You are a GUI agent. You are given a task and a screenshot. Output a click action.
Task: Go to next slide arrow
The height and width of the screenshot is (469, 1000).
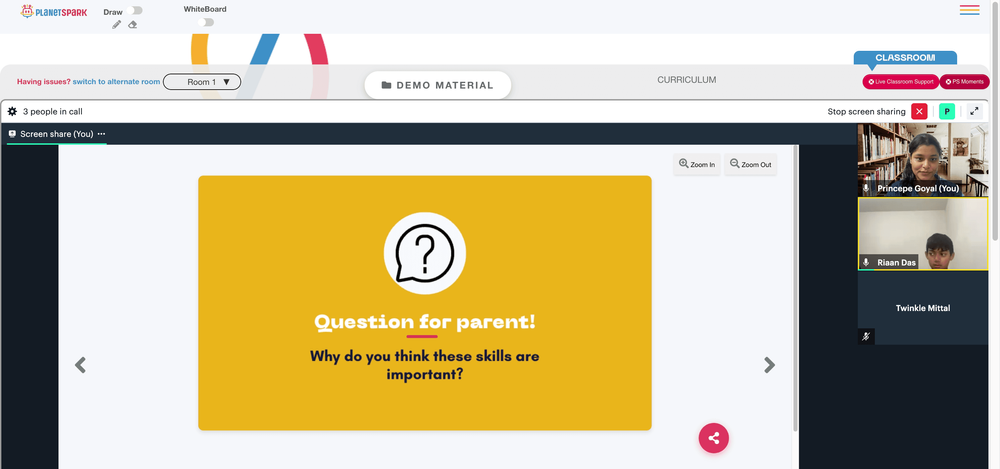pos(770,365)
